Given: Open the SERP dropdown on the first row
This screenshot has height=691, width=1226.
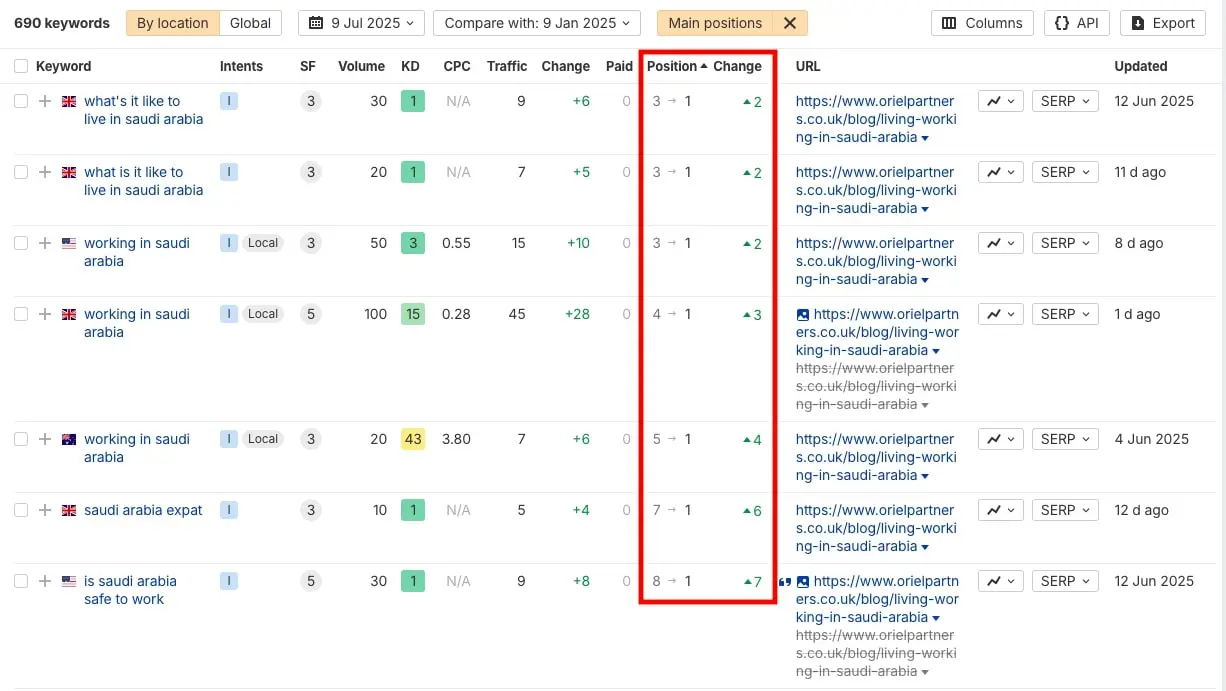Looking at the screenshot, I should click(x=1064, y=101).
